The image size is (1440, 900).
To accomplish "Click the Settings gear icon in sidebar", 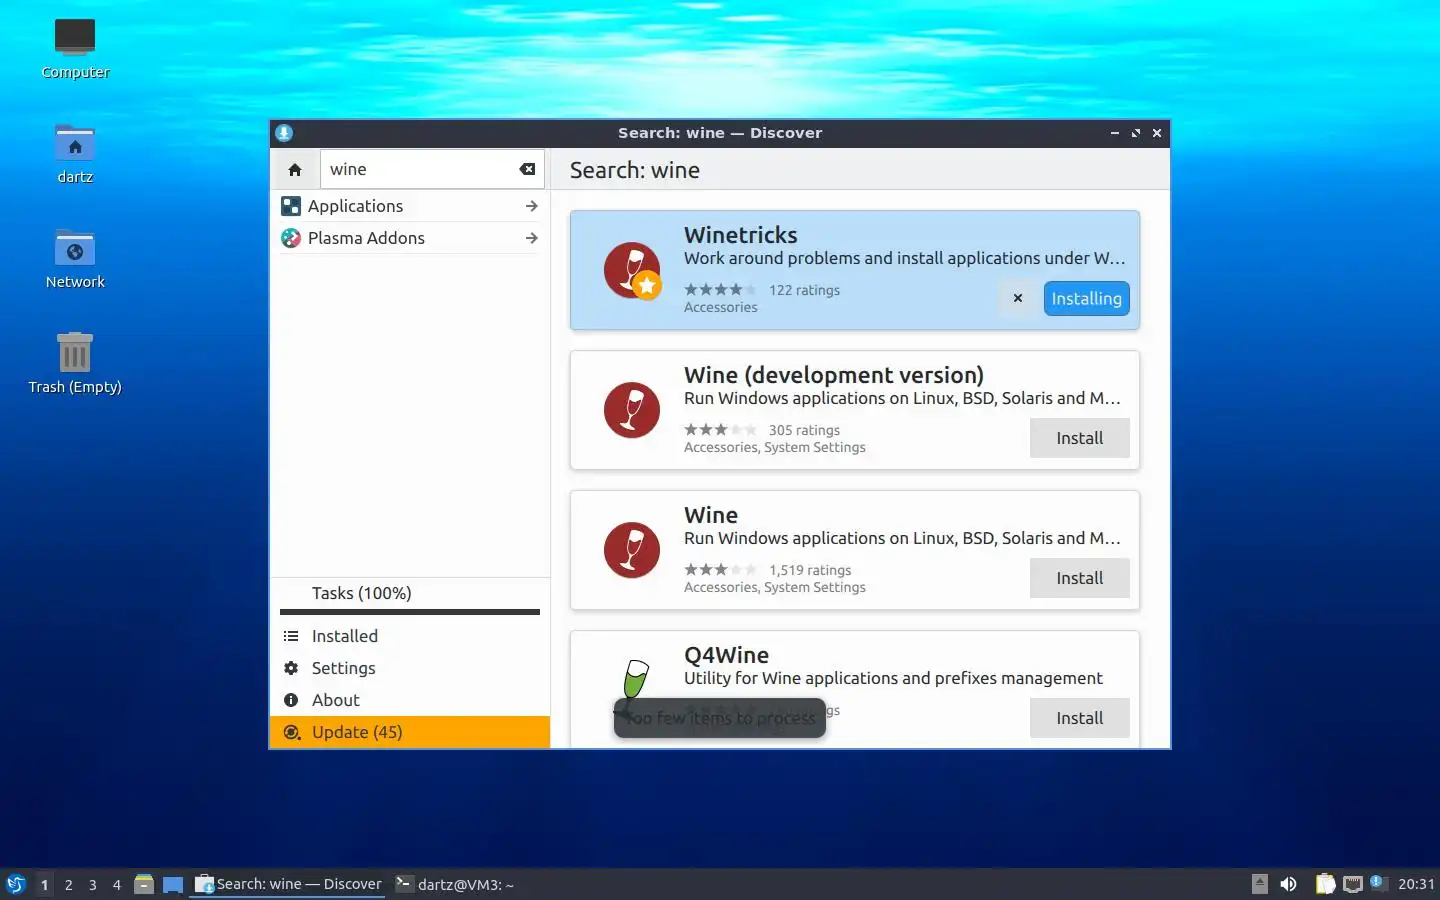I will tap(291, 668).
